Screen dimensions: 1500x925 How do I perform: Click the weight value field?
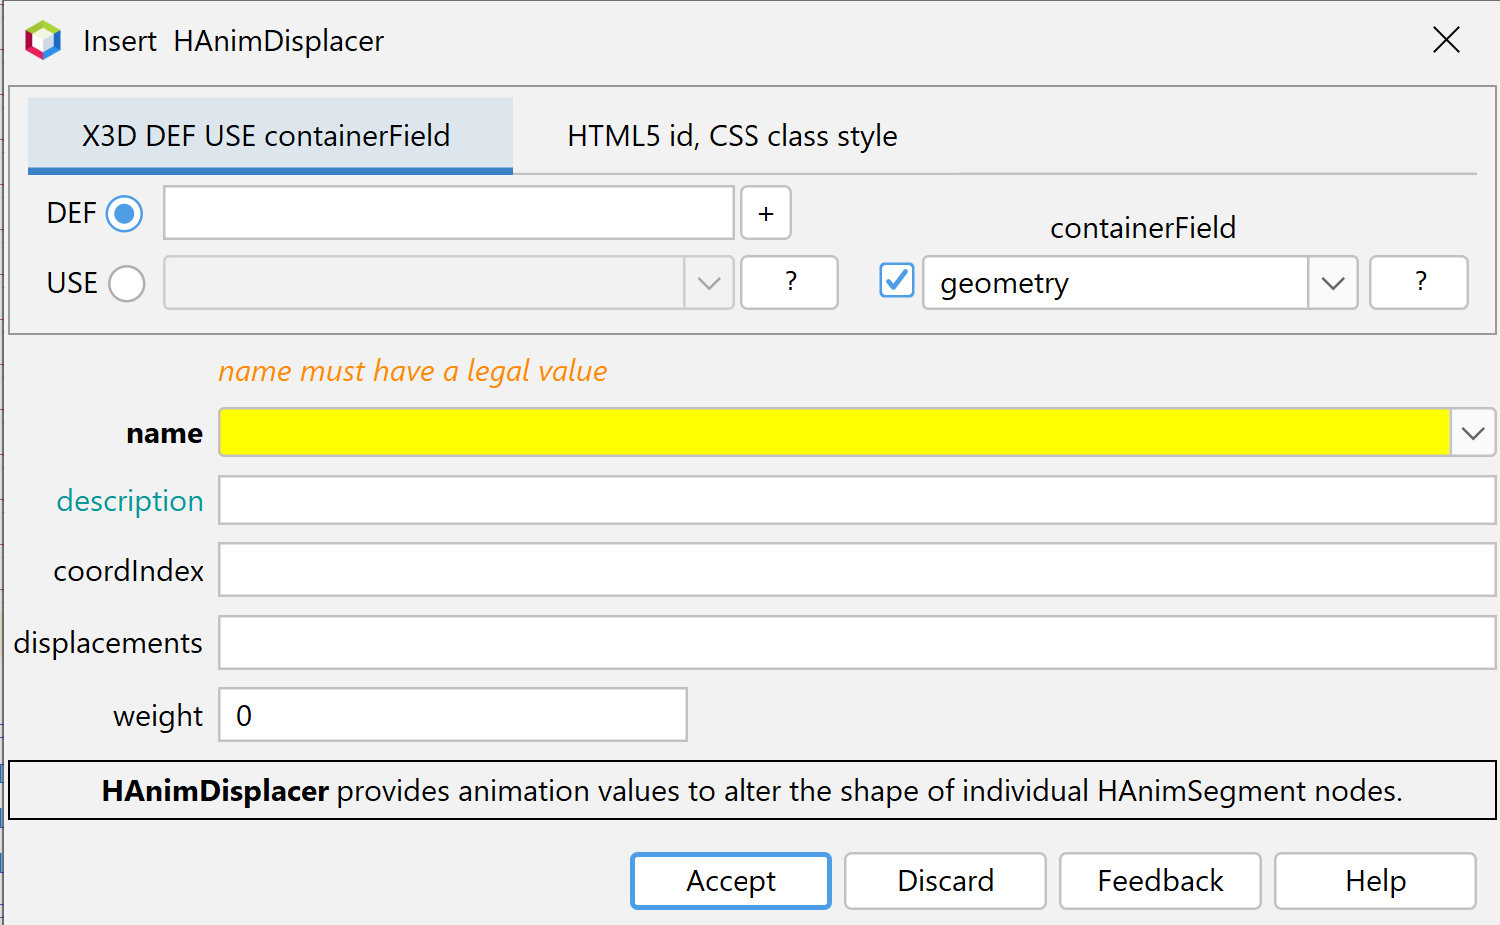(x=453, y=715)
